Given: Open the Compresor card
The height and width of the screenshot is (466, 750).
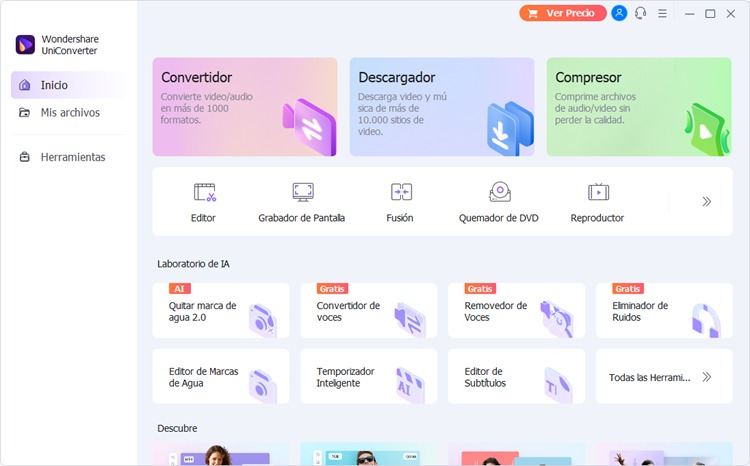Looking at the screenshot, I should (639, 107).
